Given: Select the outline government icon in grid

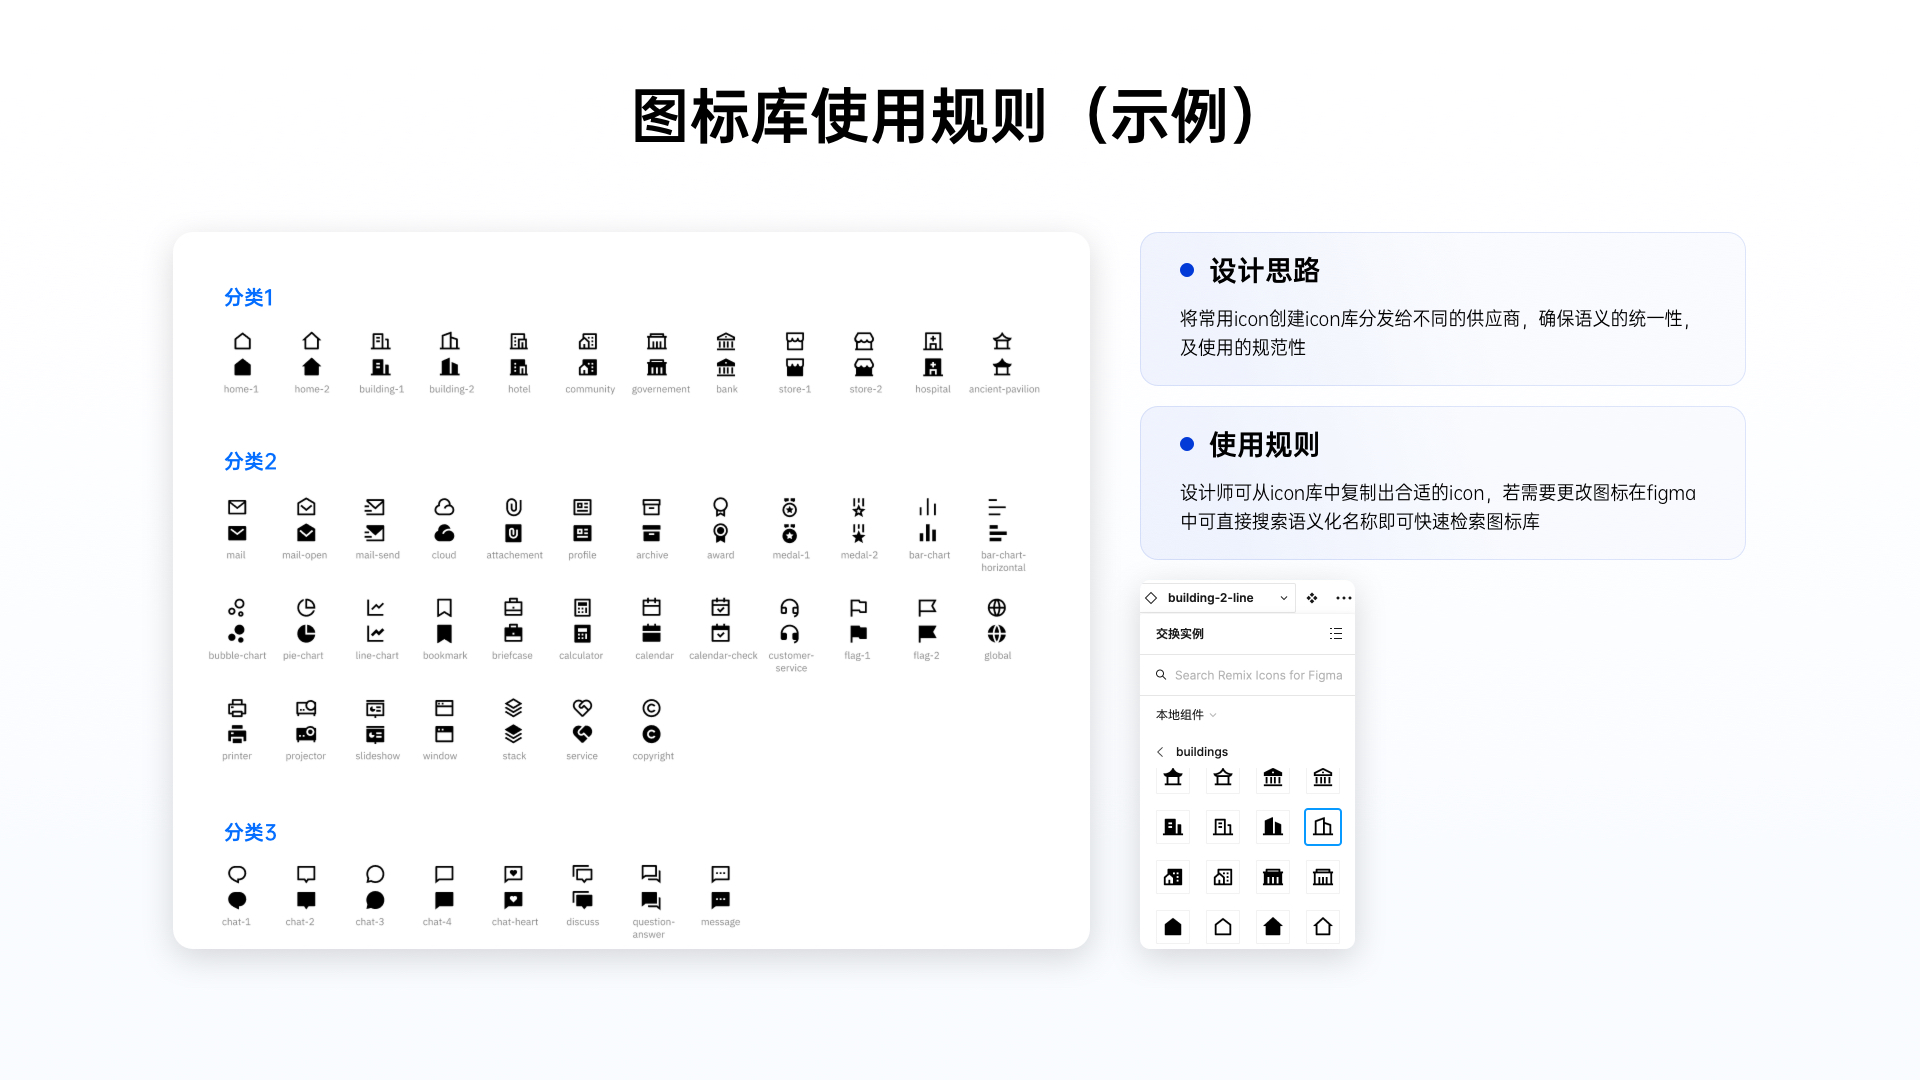Looking at the screenshot, I should (1322, 877).
